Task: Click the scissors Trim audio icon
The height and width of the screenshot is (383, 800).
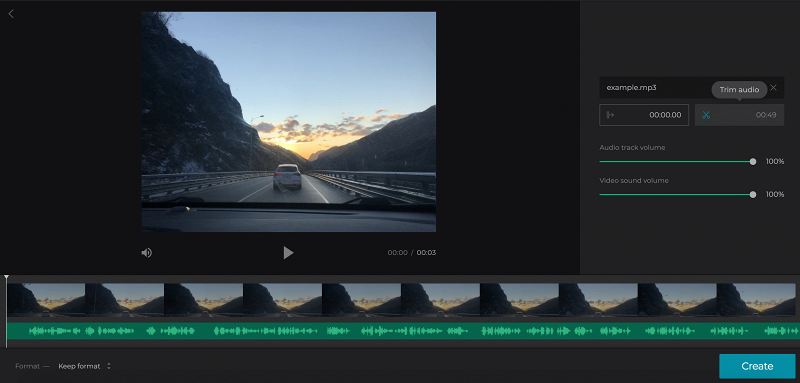Action: (706, 115)
